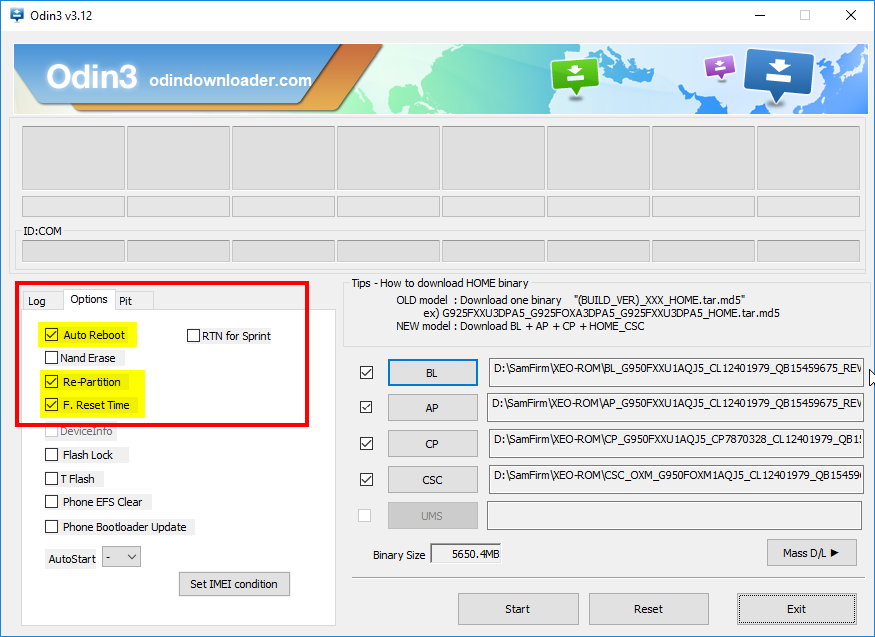Enable RTN for Sprint option
Viewport: 875px width, 637px height.
[x=193, y=336]
